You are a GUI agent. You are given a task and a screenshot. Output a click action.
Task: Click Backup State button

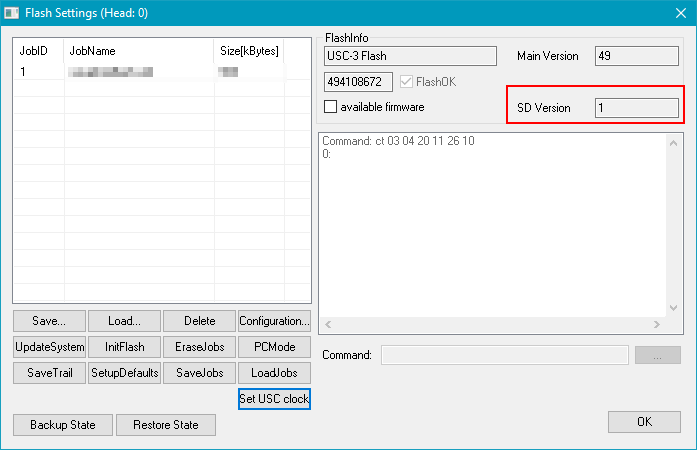63,425
